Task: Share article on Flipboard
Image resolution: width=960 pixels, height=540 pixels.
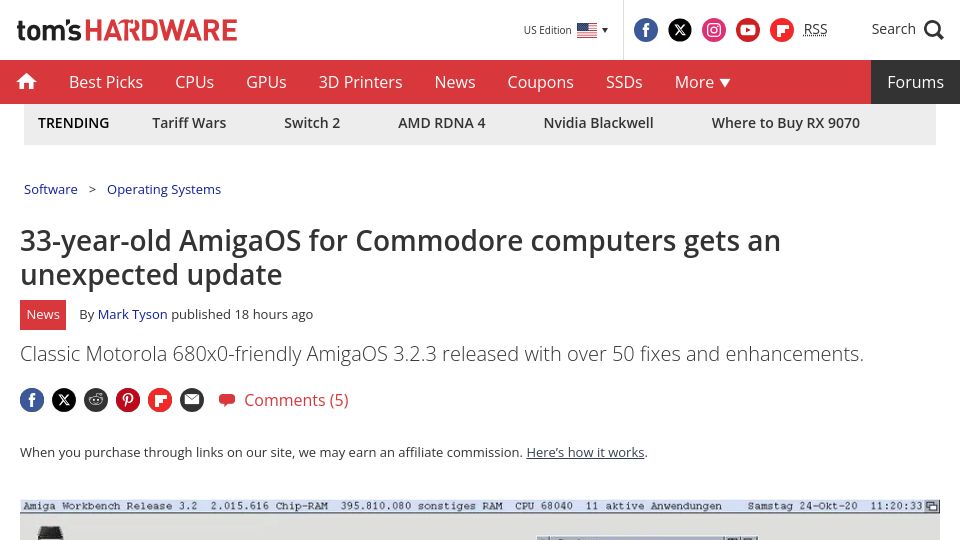Action: pyautogui.click(x=160, y=400)
